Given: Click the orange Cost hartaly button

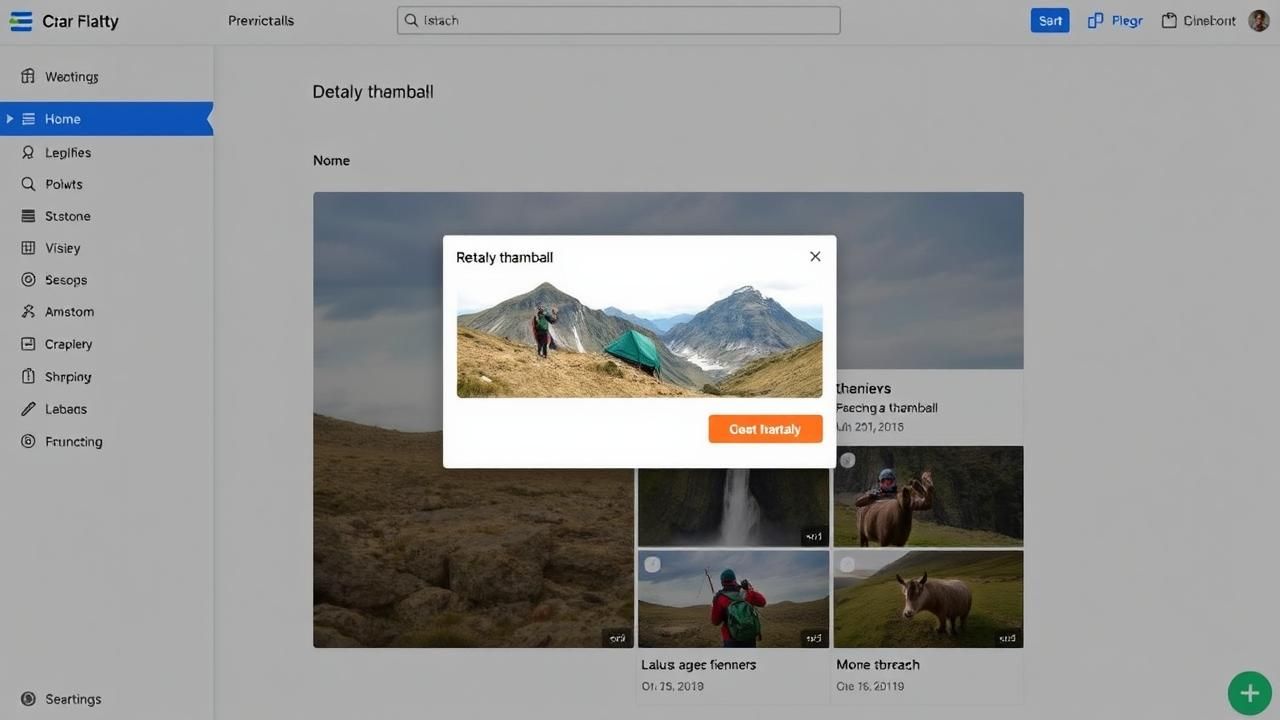Looking at the screenshot, I should click(x=765, y=429).
